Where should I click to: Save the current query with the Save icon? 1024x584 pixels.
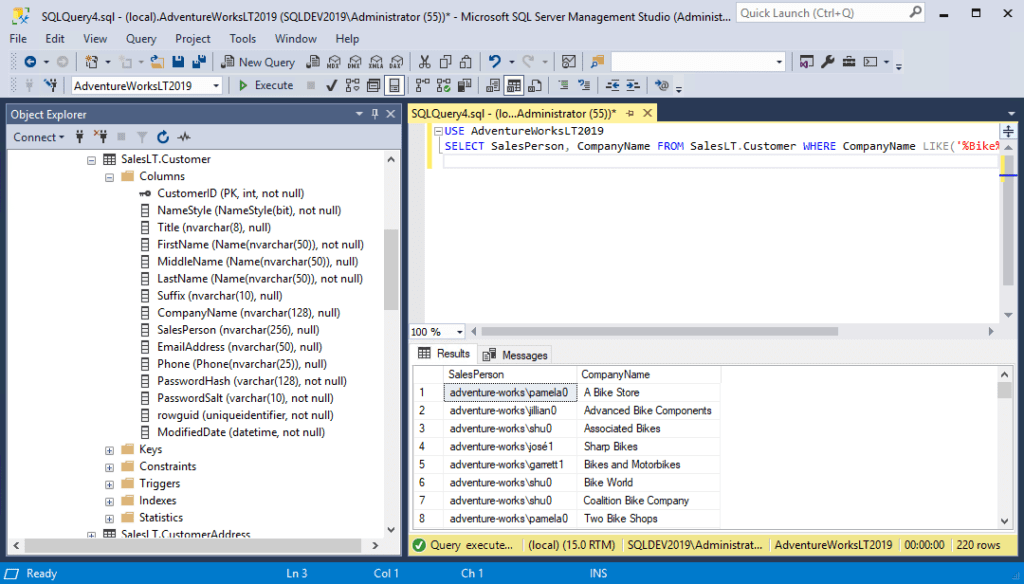click(x=178, y=62)
